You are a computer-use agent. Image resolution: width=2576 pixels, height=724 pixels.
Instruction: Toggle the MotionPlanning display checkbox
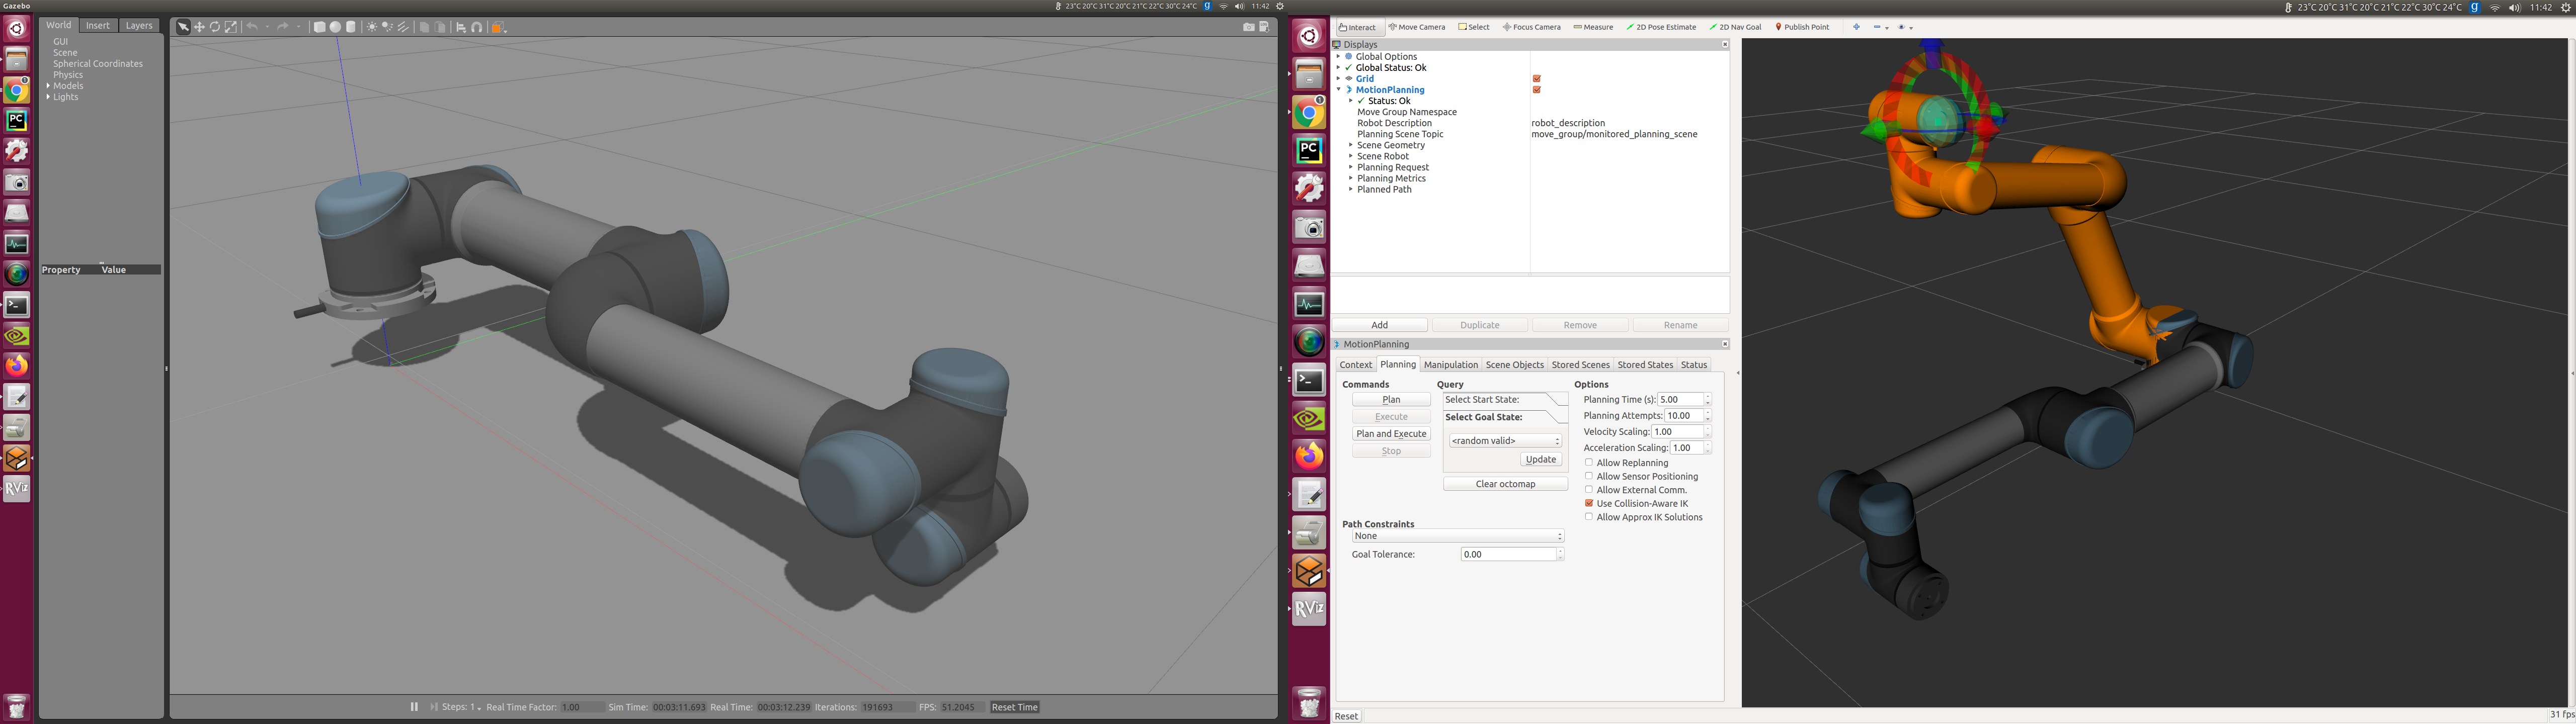click(1537, 90)
